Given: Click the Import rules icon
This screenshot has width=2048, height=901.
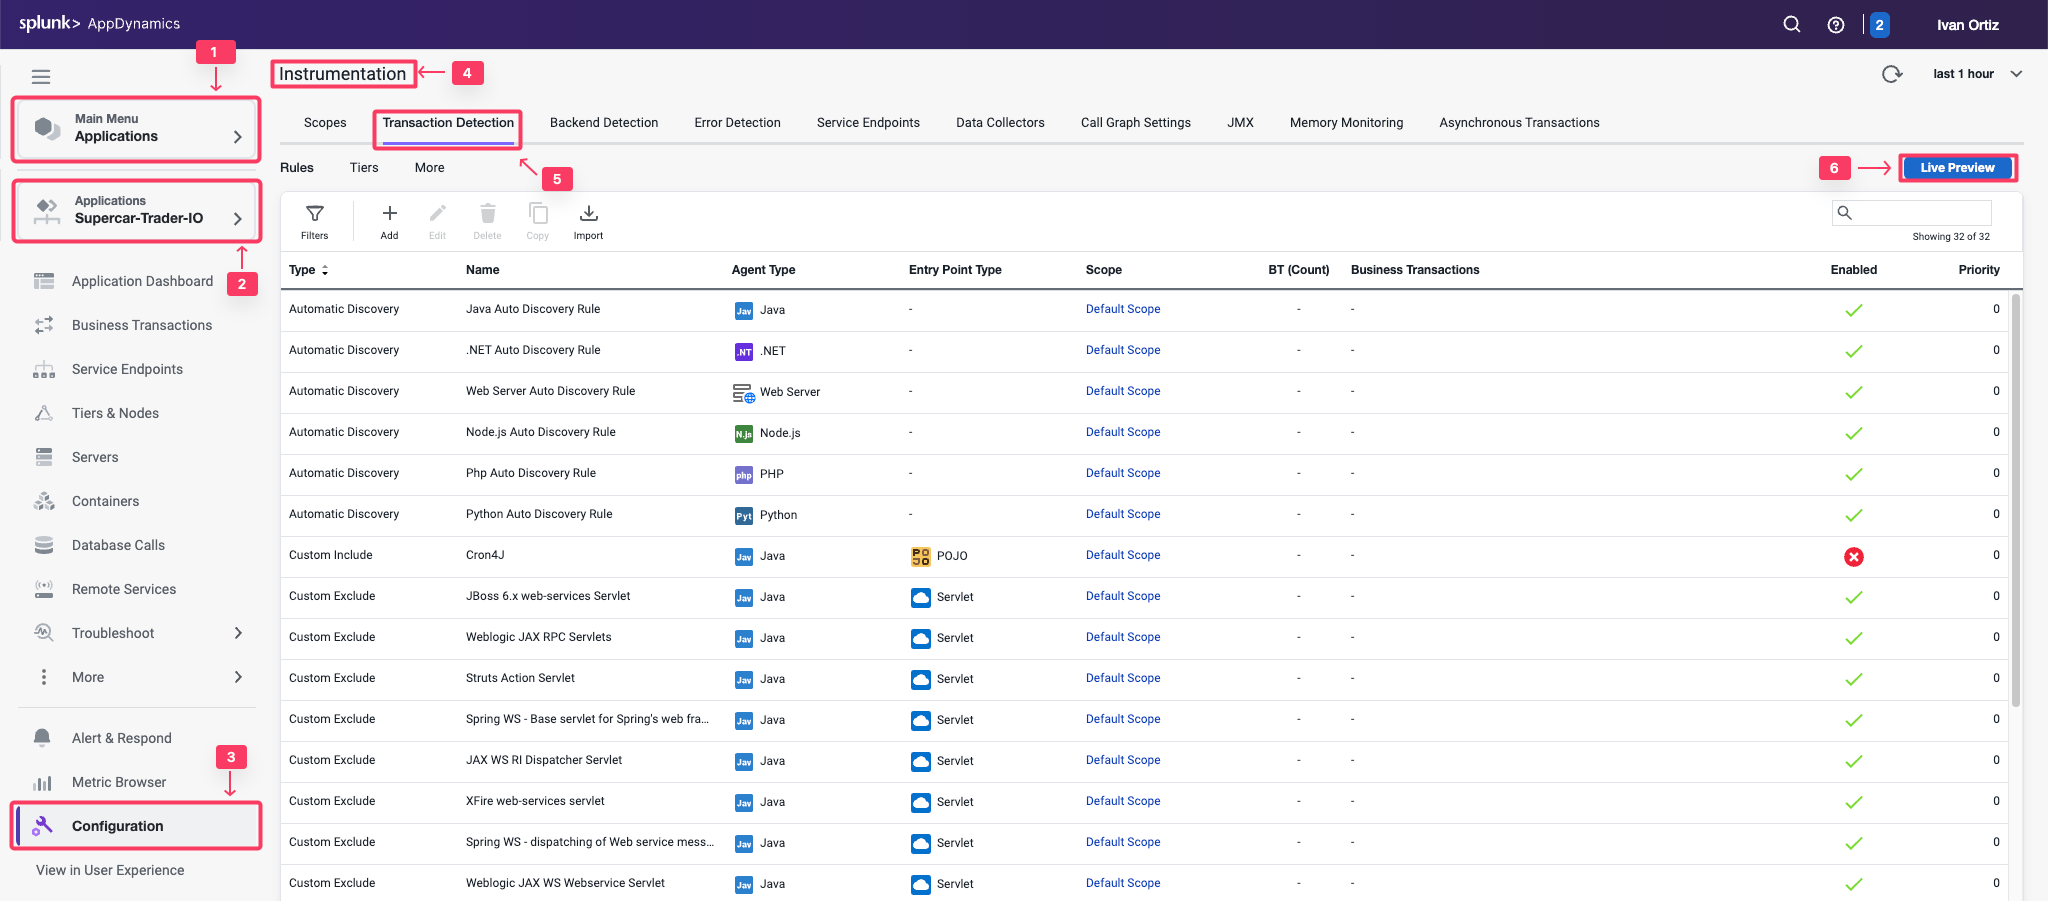Looking at the screenshot, I should pyautogui.click(x=588, y=214).
